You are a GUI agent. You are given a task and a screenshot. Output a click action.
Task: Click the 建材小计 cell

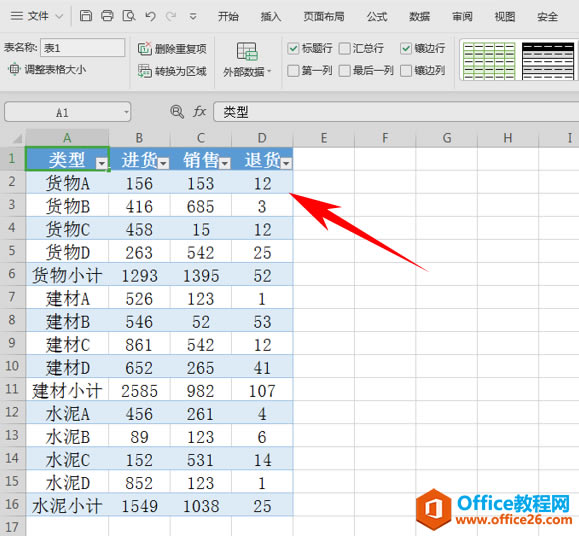[x=67, y=390]
